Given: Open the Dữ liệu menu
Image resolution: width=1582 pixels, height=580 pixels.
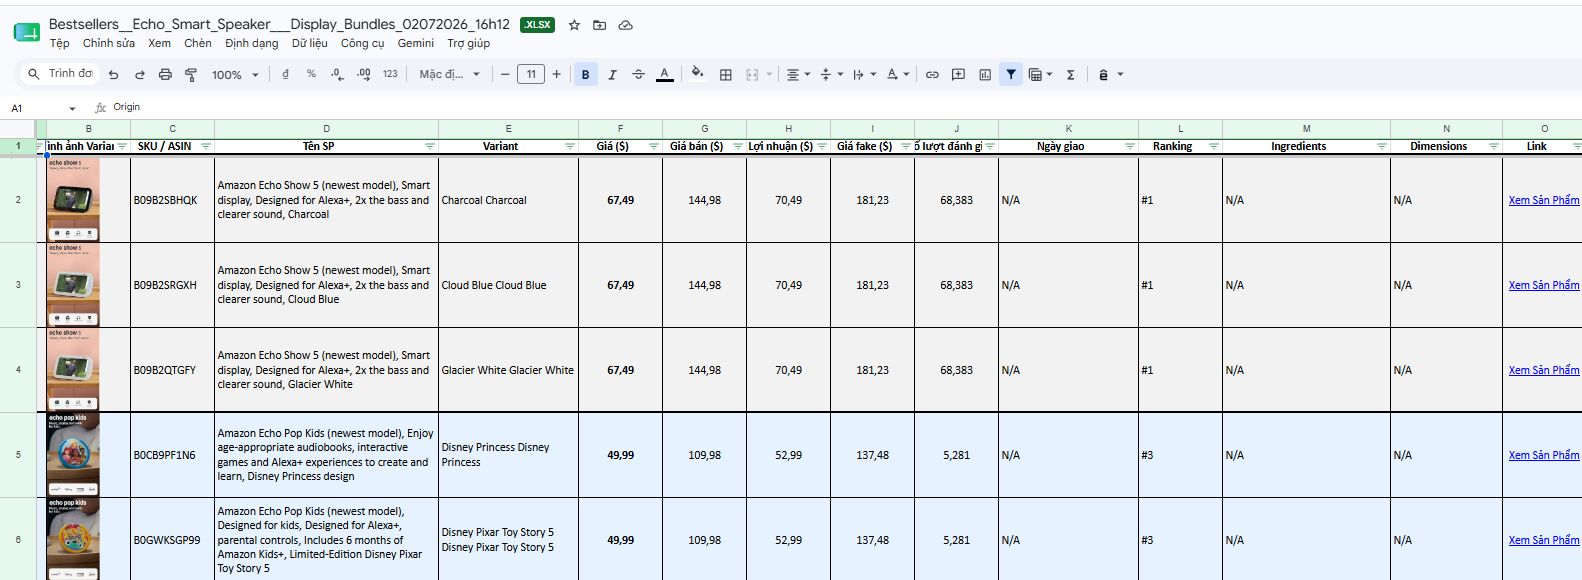Looking at the screenshot, I should pyautogui.click(x=310, y=43).
